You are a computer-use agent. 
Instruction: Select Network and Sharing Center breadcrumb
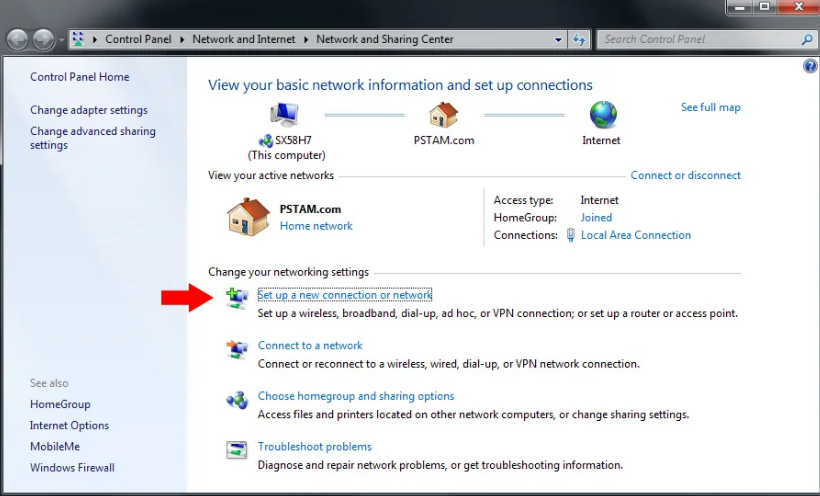[384, 39]
